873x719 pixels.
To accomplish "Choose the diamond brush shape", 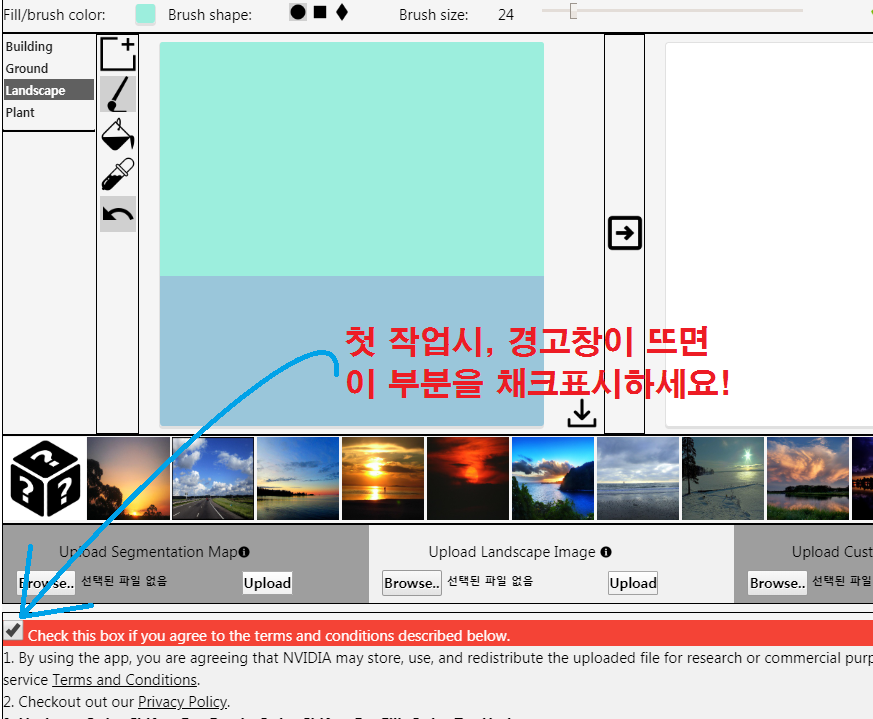I will (x=342, y=12).
